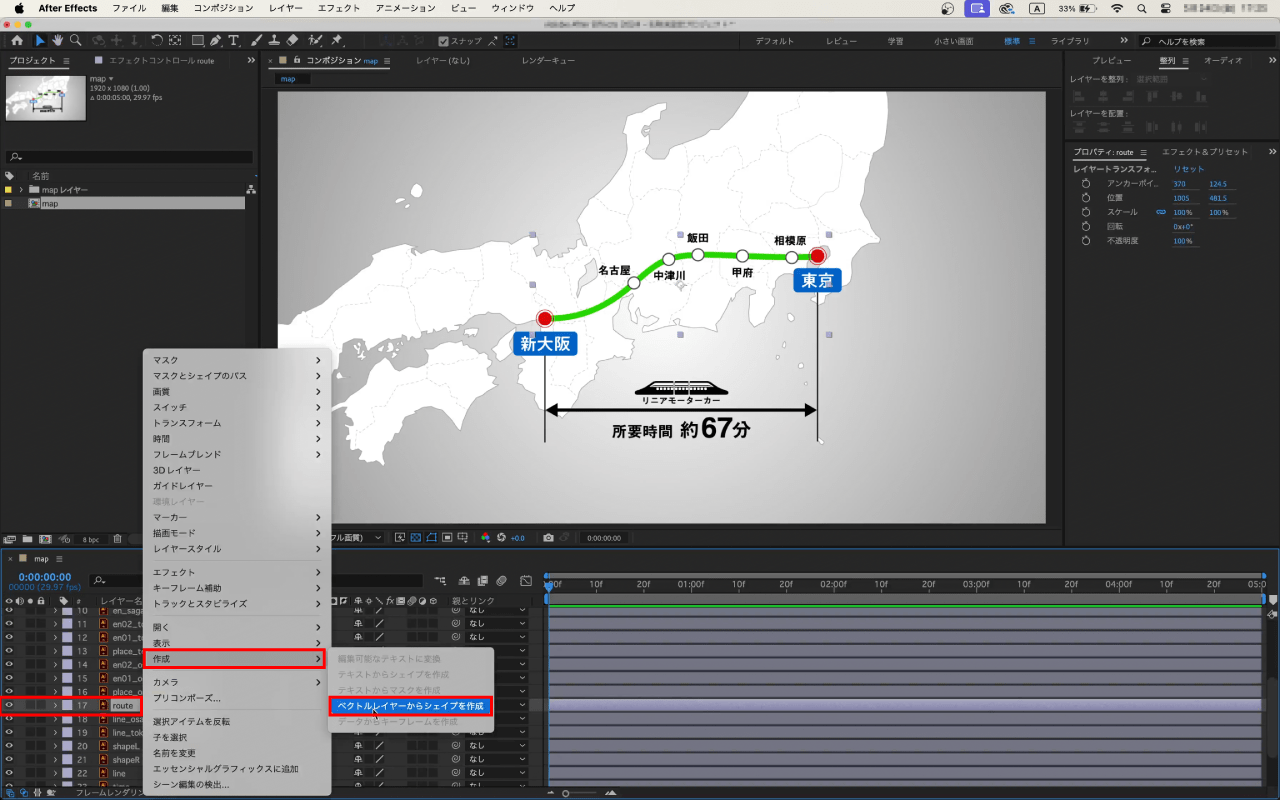
Task: Click the Spotlight search icon in macOS menu bar
Action: coord(1141,8)
